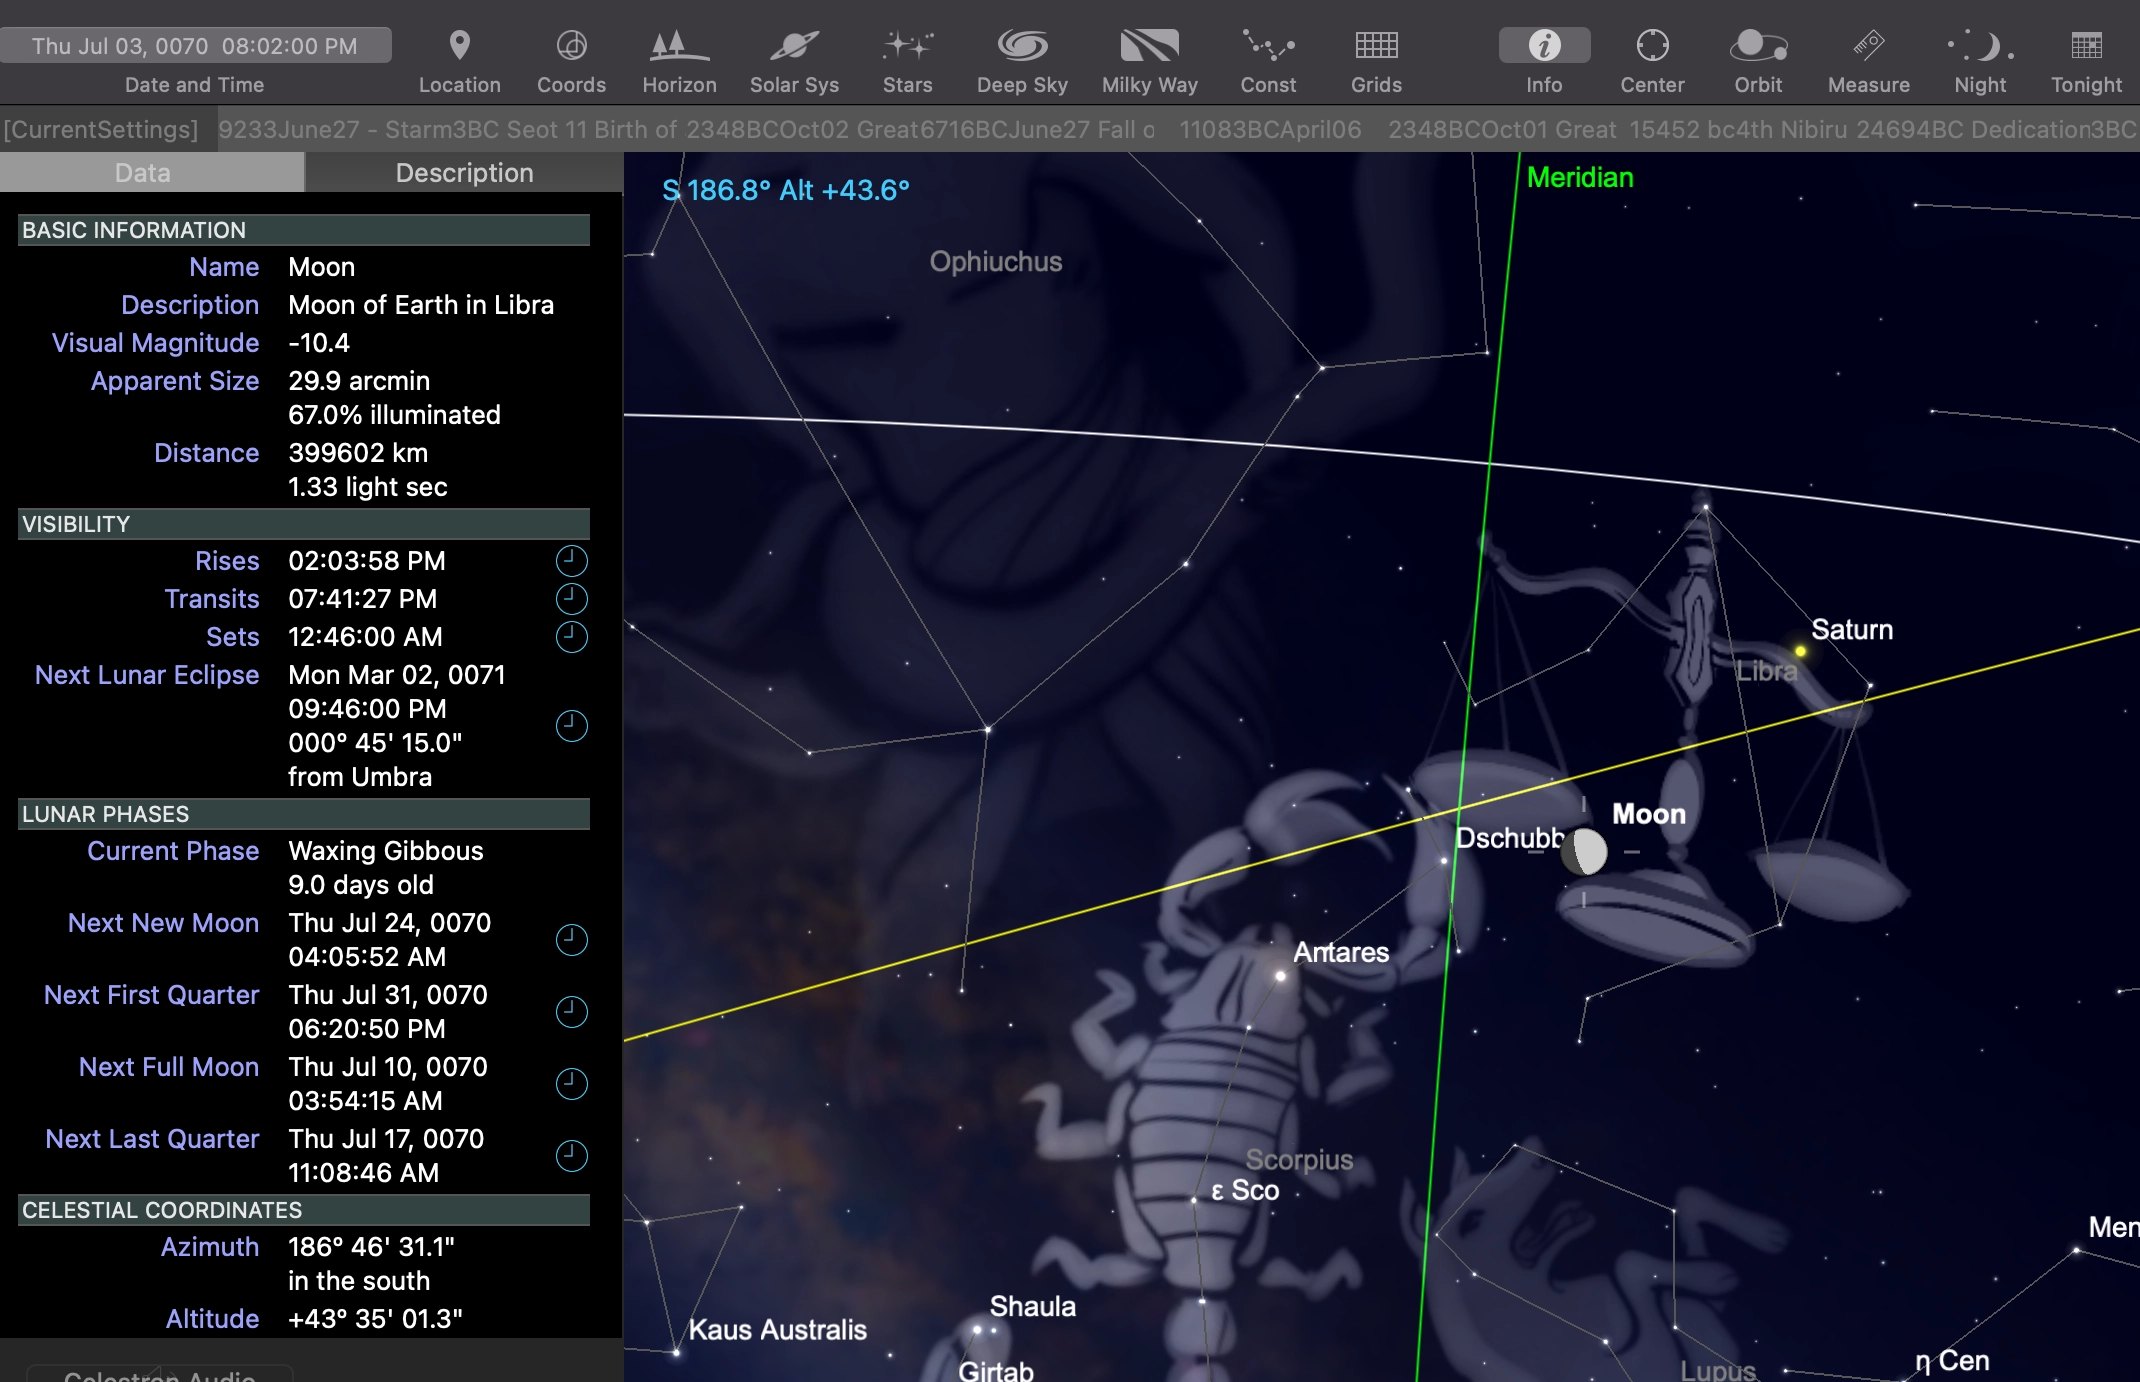The width and height of the screenshot is (2140, 1382).
Task: Center the selected object icon
Action: [1652, 46]
